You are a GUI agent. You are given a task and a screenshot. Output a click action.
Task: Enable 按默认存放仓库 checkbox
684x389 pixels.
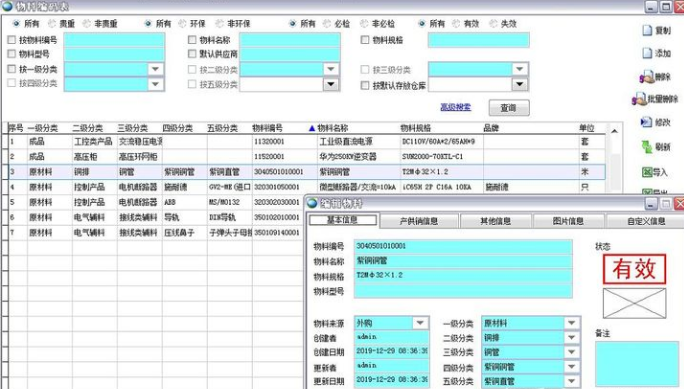click(365, 85)
